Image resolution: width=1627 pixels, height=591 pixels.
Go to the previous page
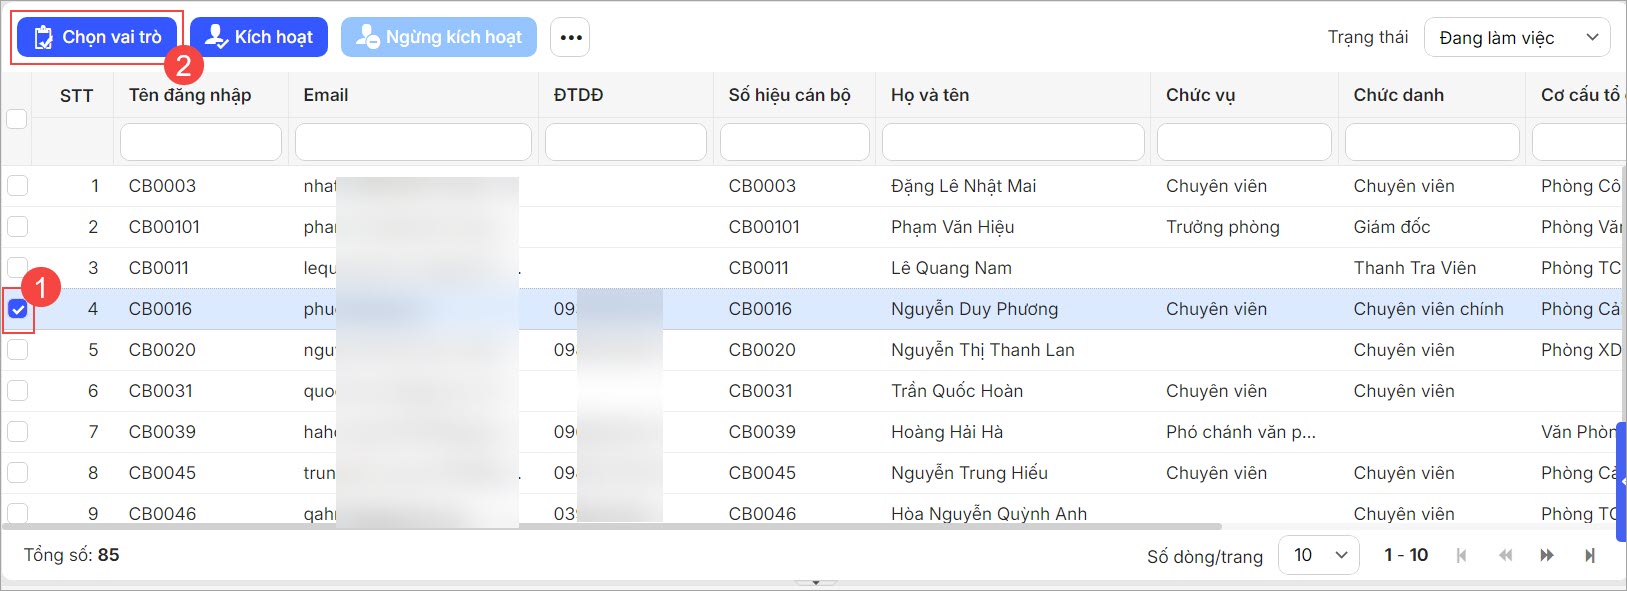[x=1505, y=555]
